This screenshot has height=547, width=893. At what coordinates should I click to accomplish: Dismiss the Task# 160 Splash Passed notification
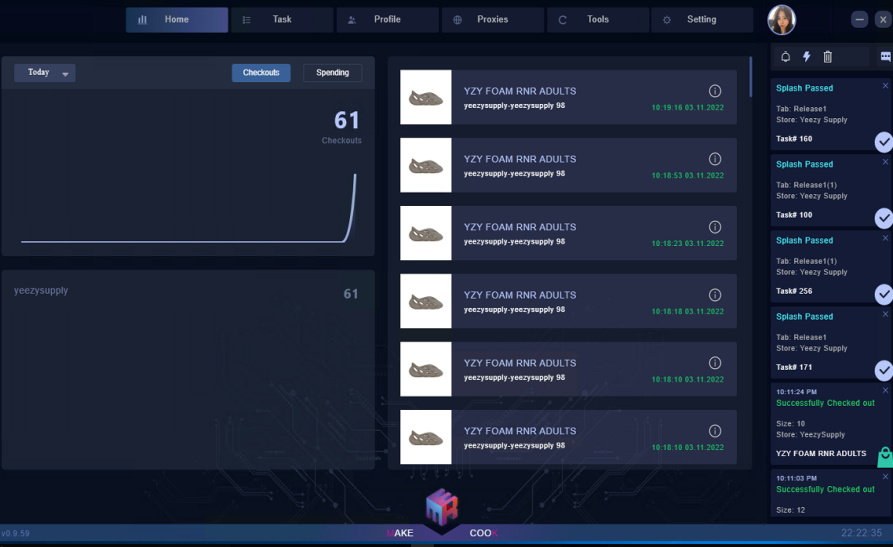pos(885,85)
